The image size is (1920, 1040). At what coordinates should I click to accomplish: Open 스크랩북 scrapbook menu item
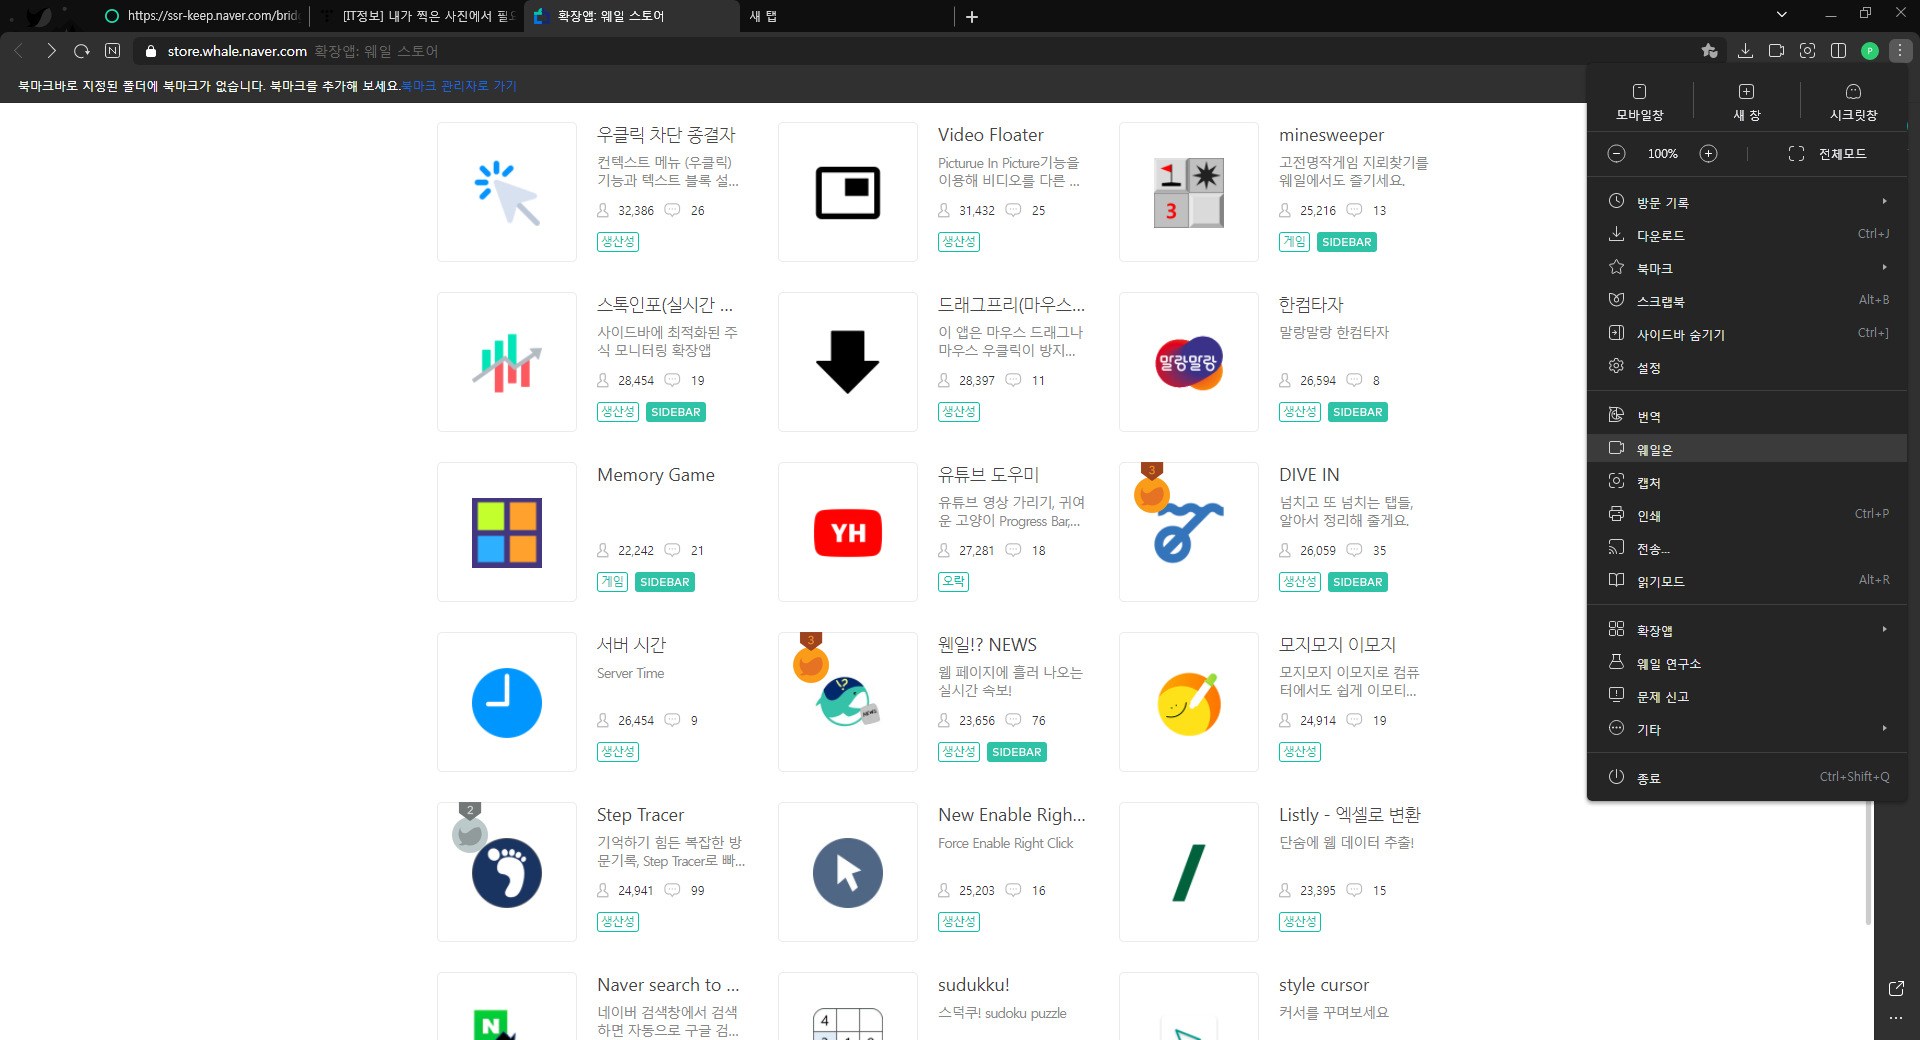(1747, 301)
